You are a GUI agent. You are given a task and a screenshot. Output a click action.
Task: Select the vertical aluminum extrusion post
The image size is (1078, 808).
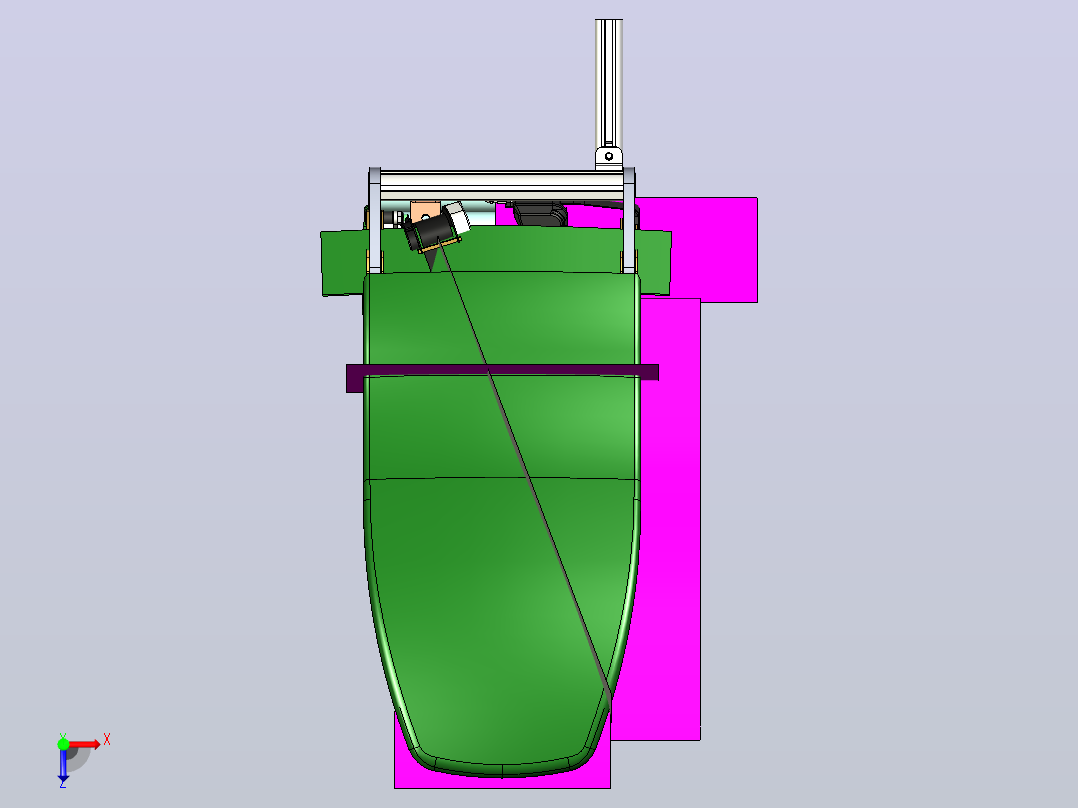tap(608, 83)
